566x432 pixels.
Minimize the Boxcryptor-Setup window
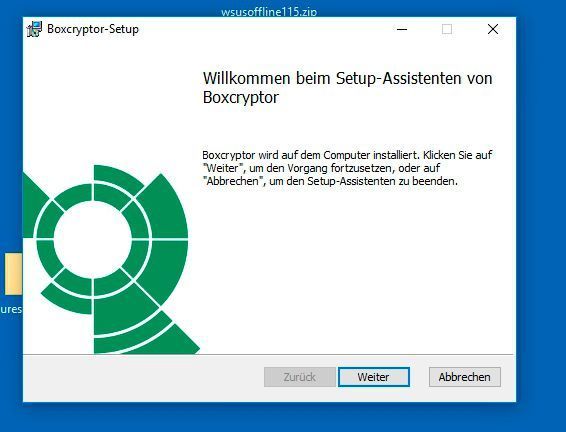[x=402, y=29]
